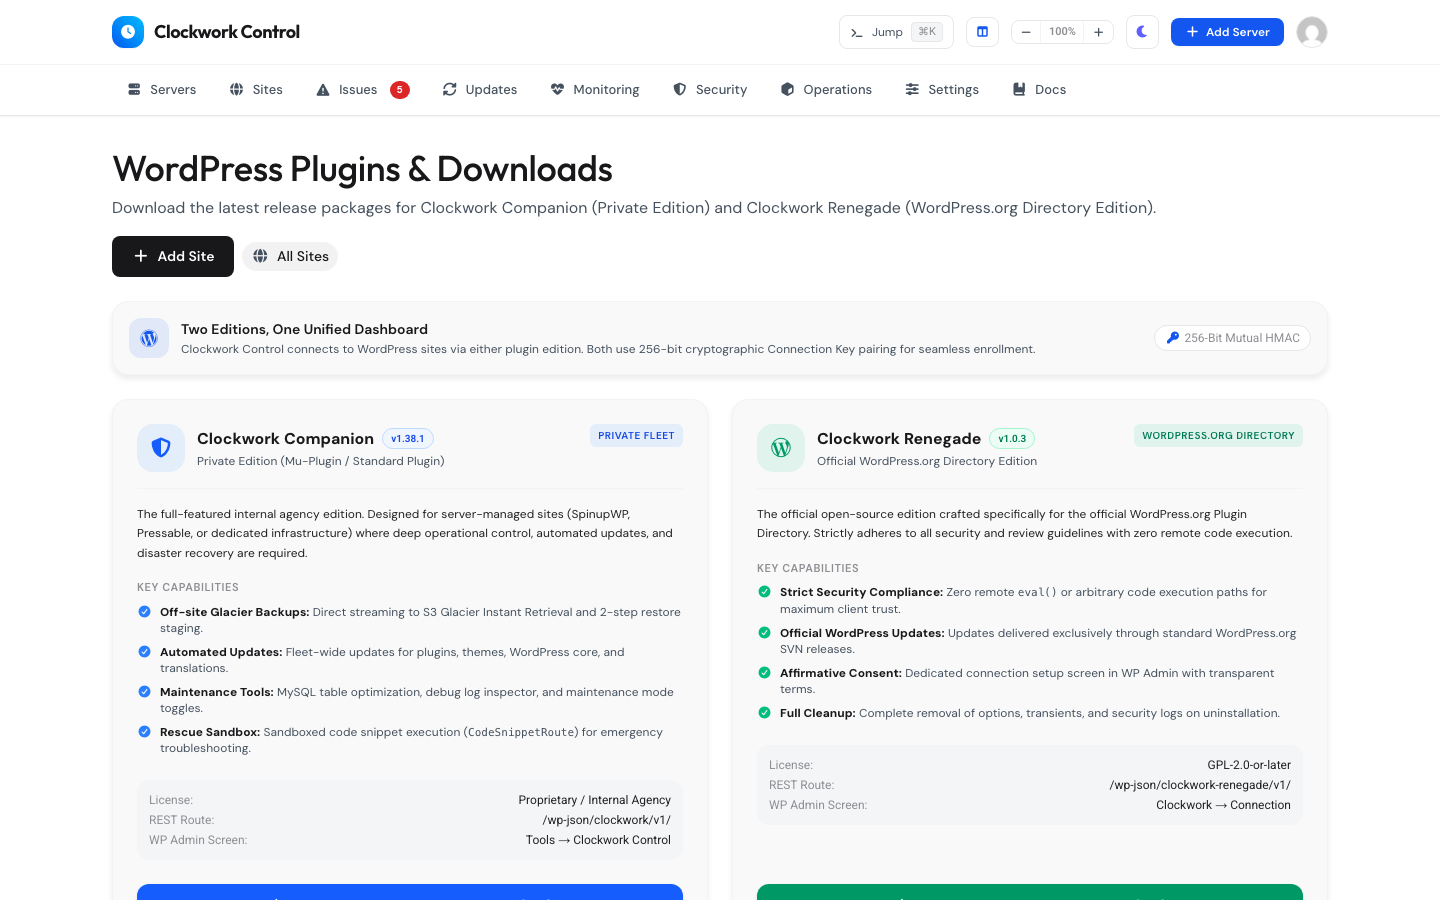Click the Clockwork Control clock logo
1440x900 pixels.
click(x=128, y=32)
